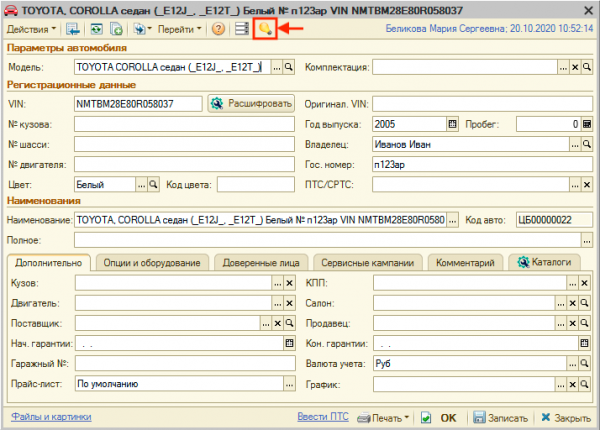Clear the График field with X icon
The width and height of the screenshot is (600, 430).
click(572, 384)
